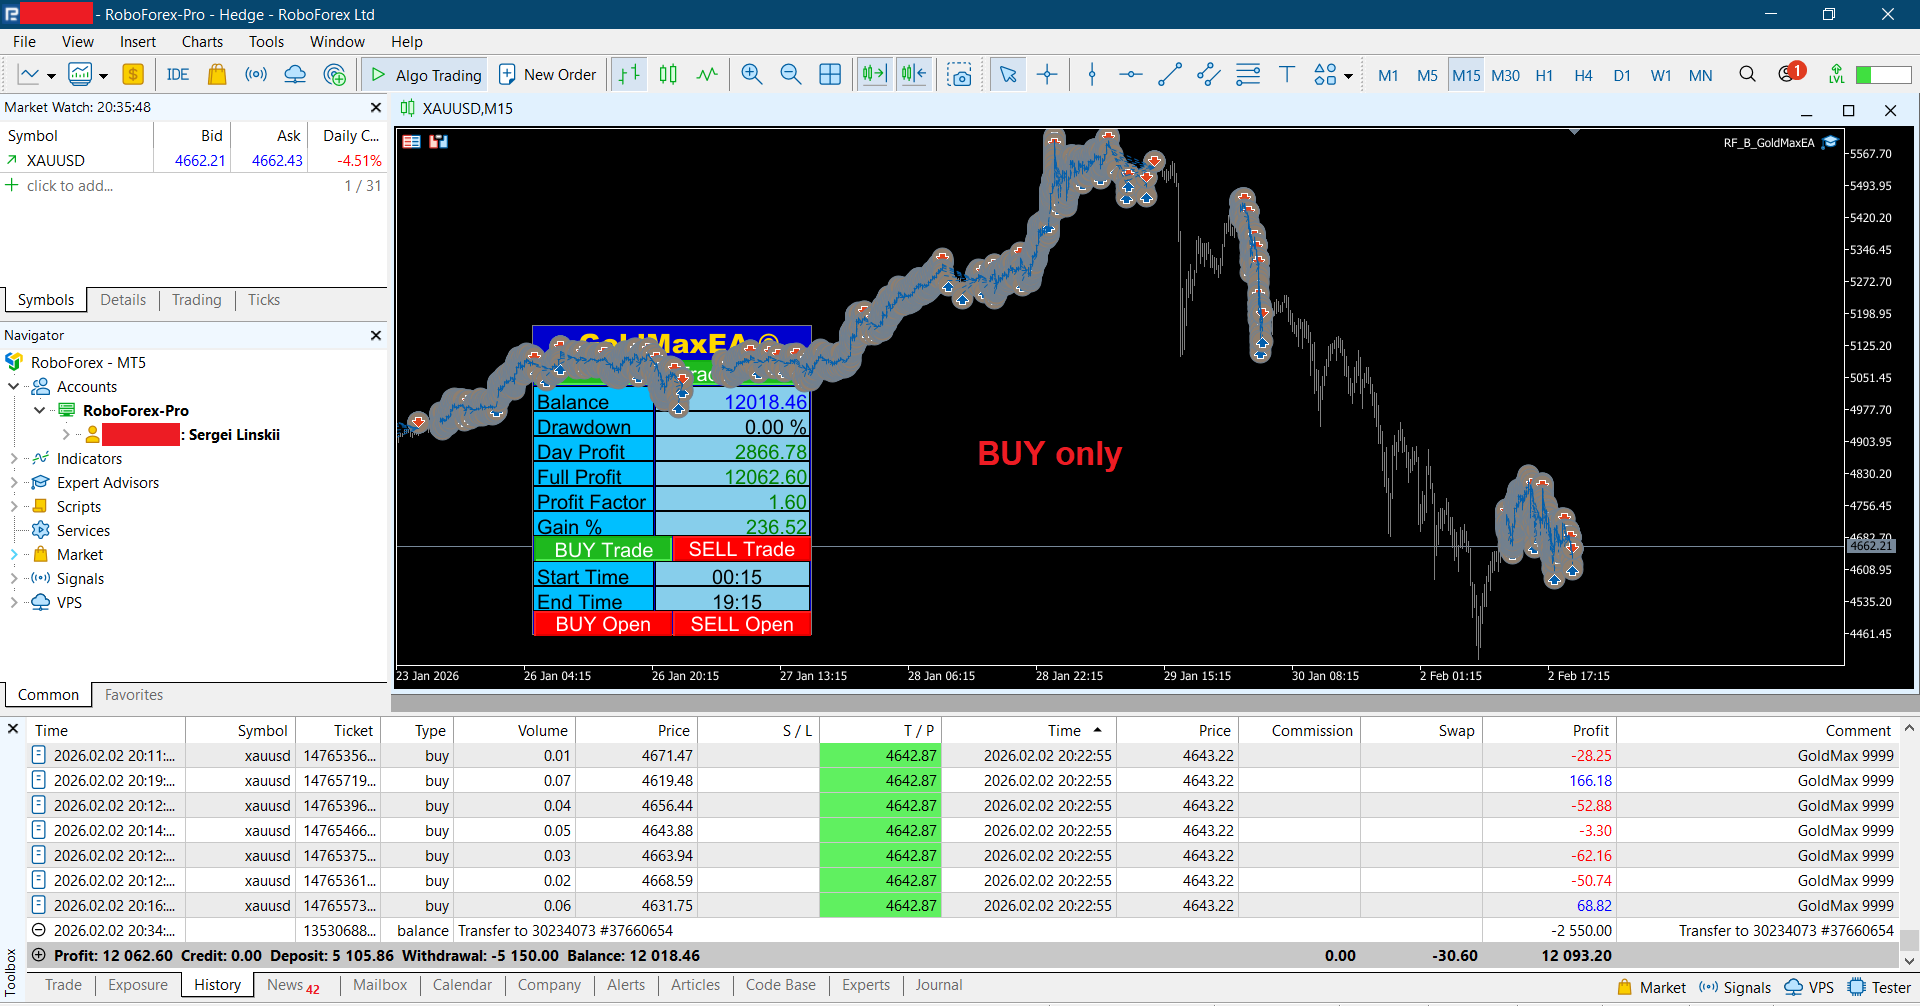Draw a vertical line on the chart
Viewport: 1920px width, 1006px height.
pyautogui.click(x=1092, y=75)
